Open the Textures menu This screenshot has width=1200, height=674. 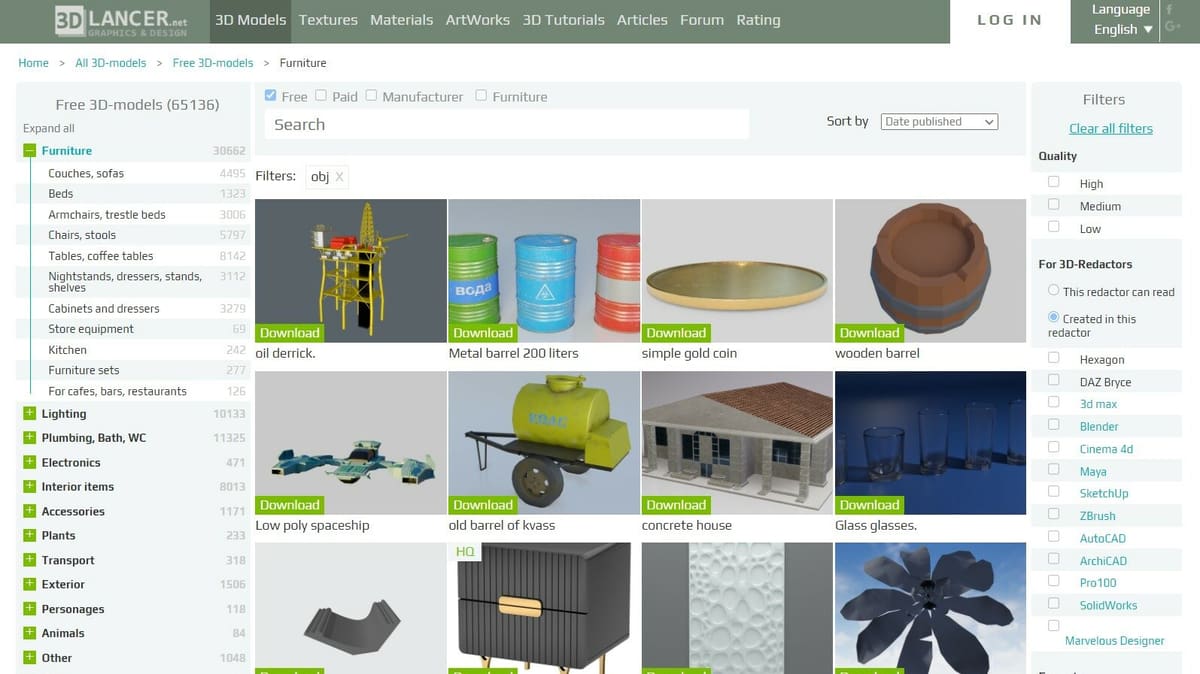pyautogui.click(x=328, y=20)
